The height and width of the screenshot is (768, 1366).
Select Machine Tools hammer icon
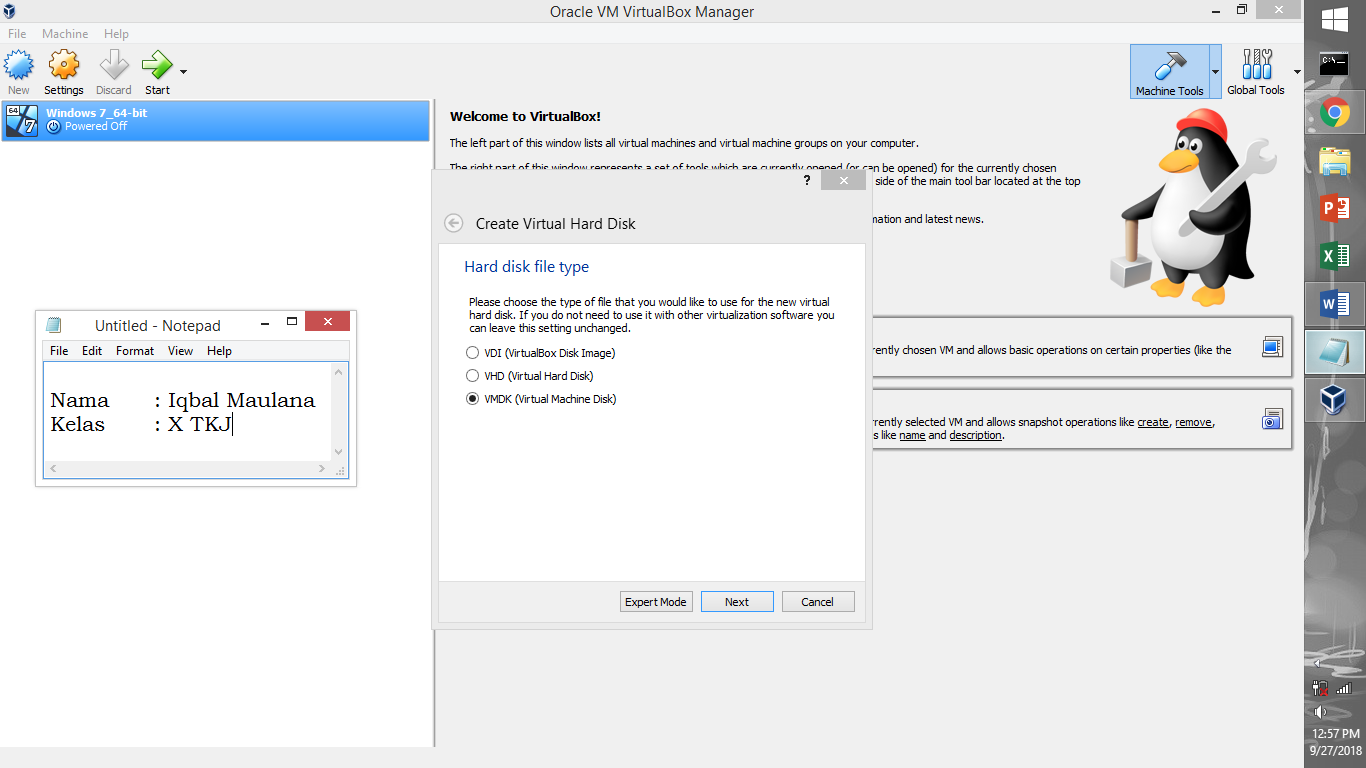(1169, 72)
